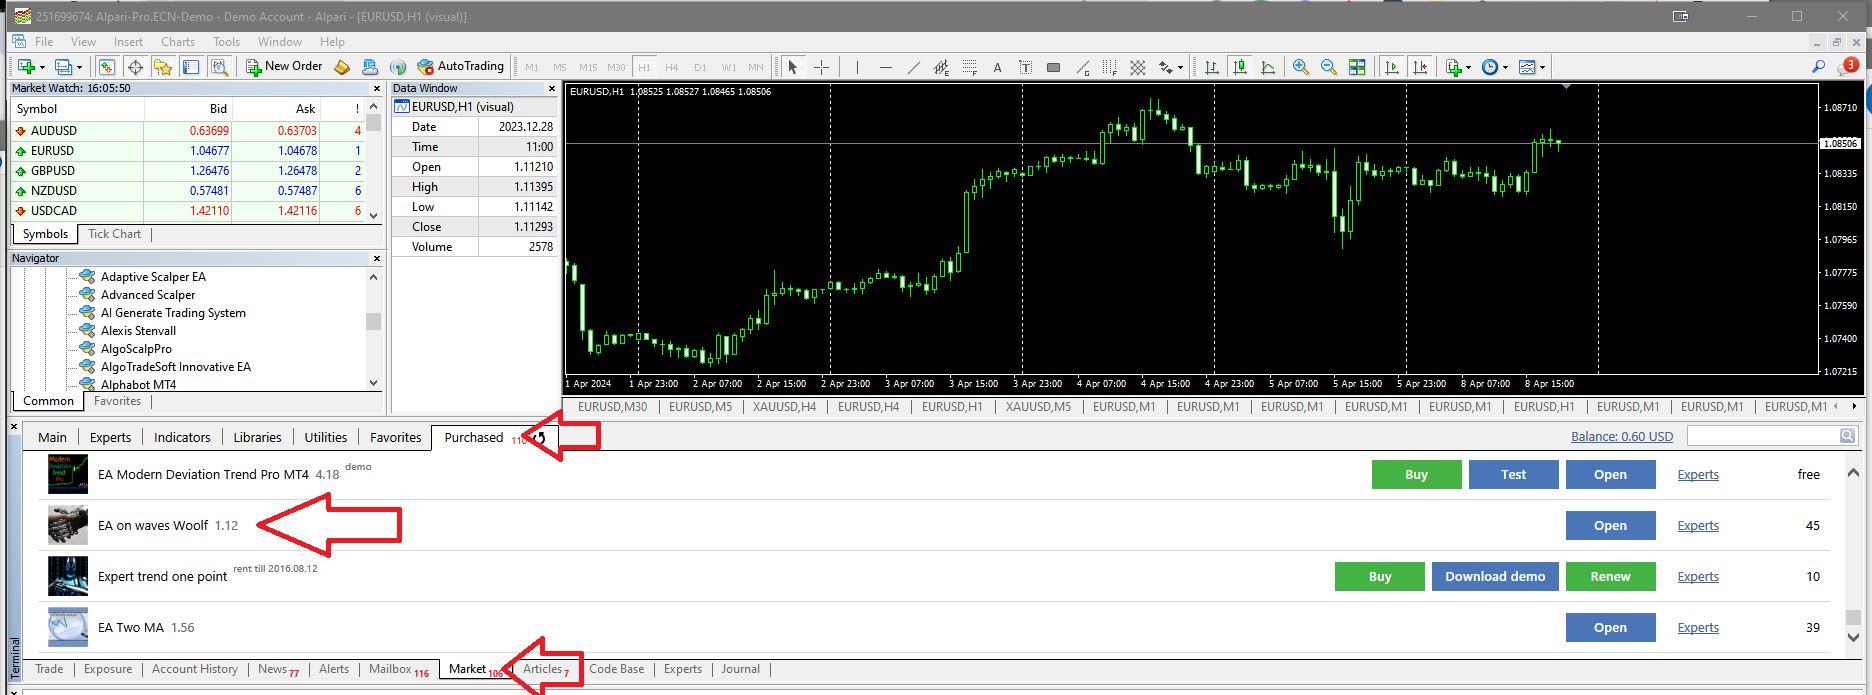
Task: Switch timeframe to W1
Action: point(729,67)
